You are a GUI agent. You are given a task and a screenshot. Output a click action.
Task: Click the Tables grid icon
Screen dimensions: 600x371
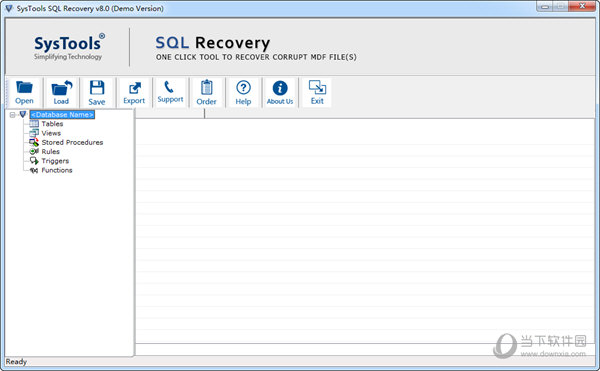[x=34, y=124]
